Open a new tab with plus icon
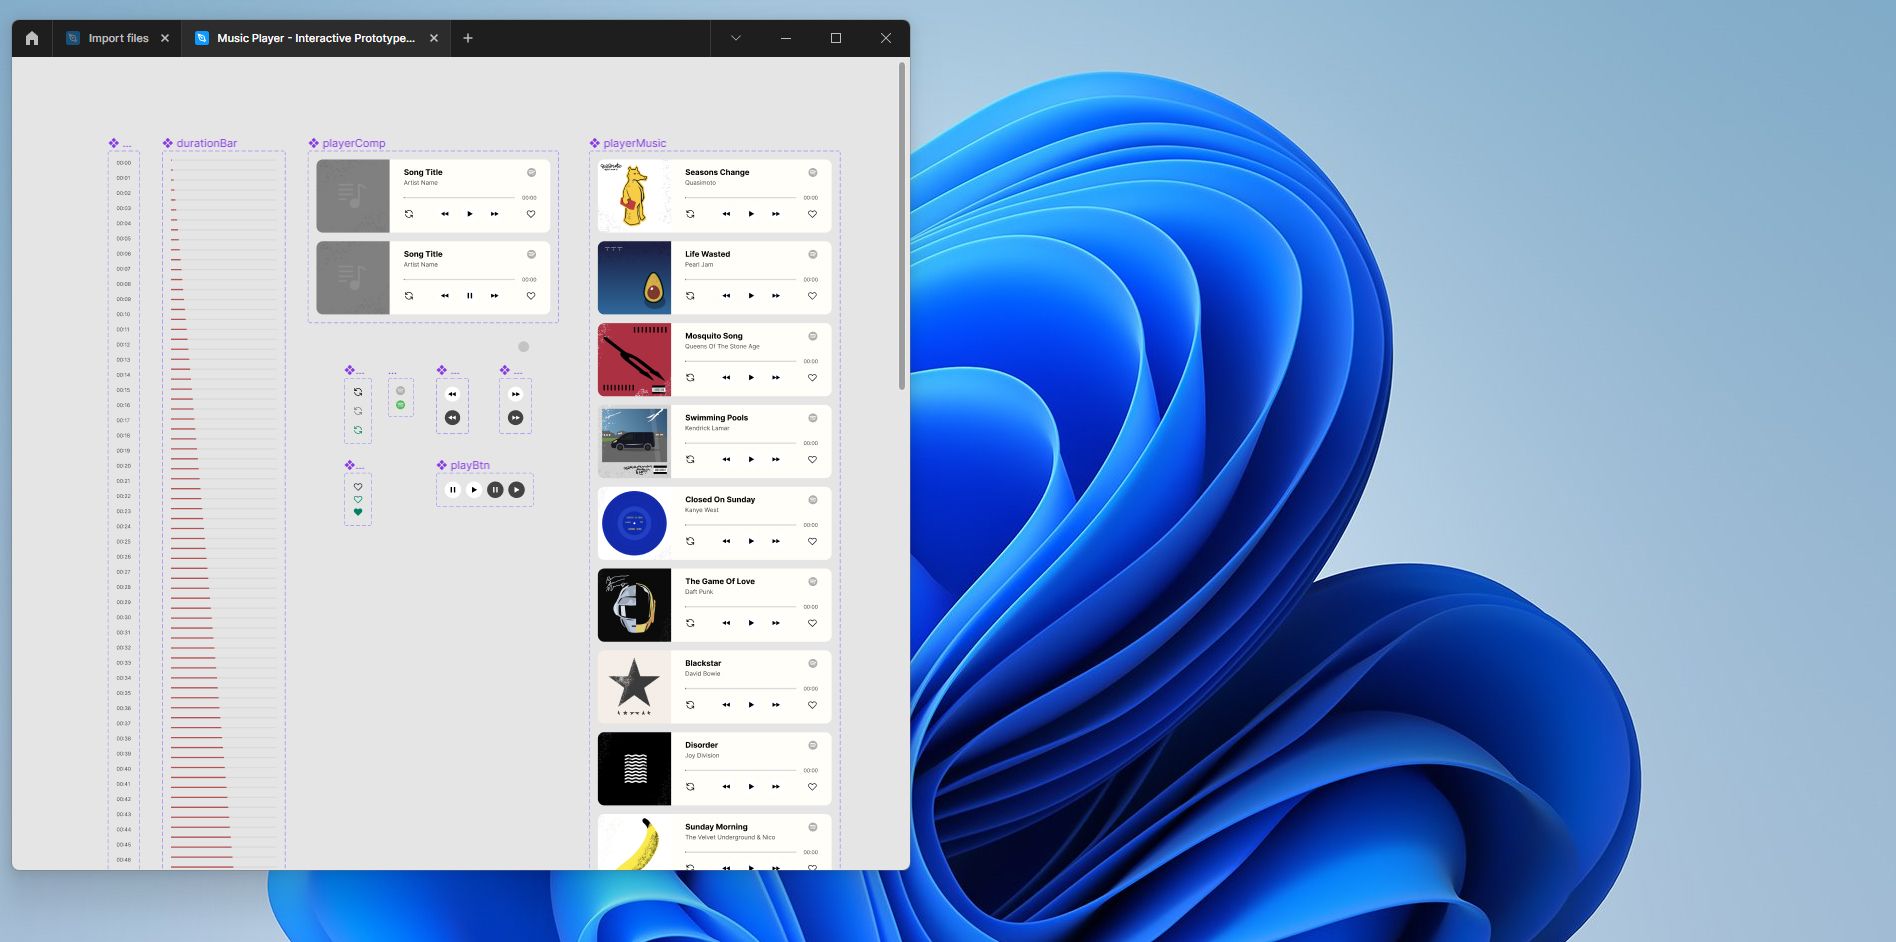 click(468, 38)
